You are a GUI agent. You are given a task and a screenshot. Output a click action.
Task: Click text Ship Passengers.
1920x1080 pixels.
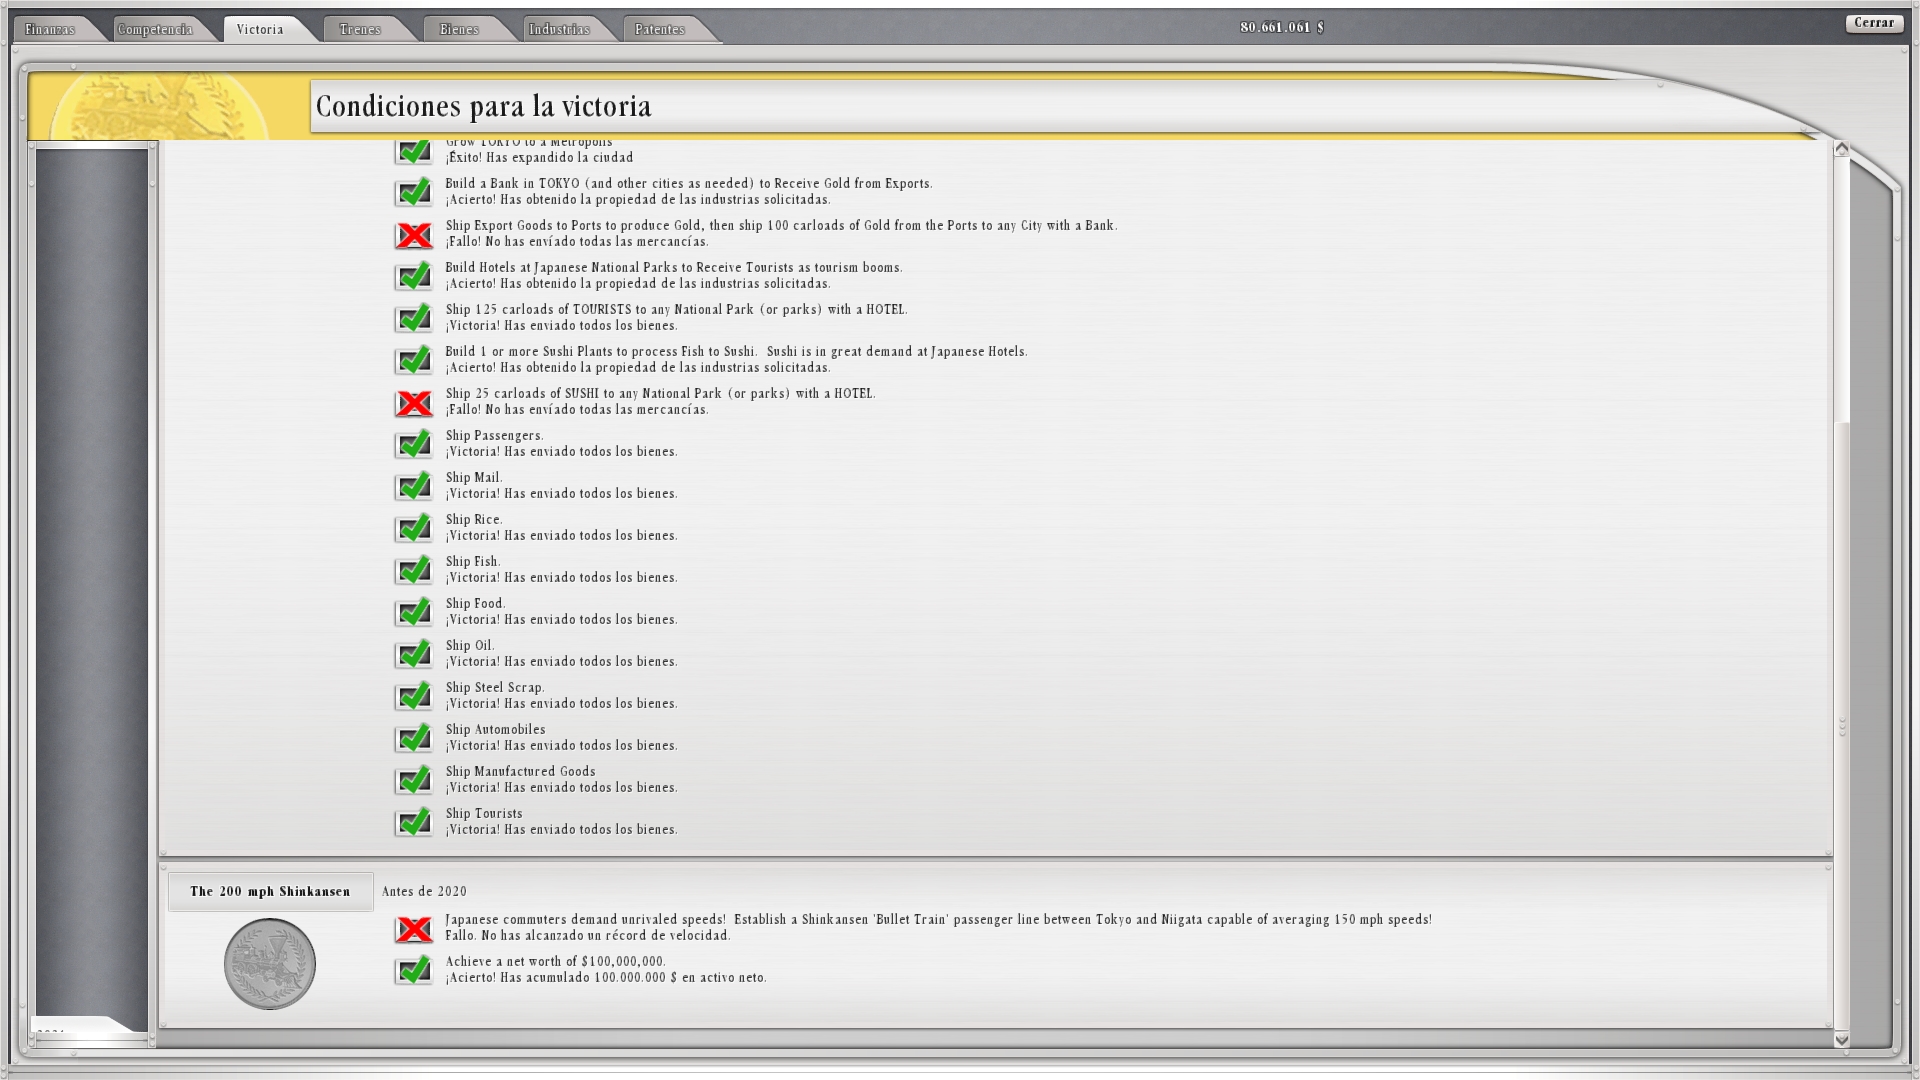coord(494,435)
